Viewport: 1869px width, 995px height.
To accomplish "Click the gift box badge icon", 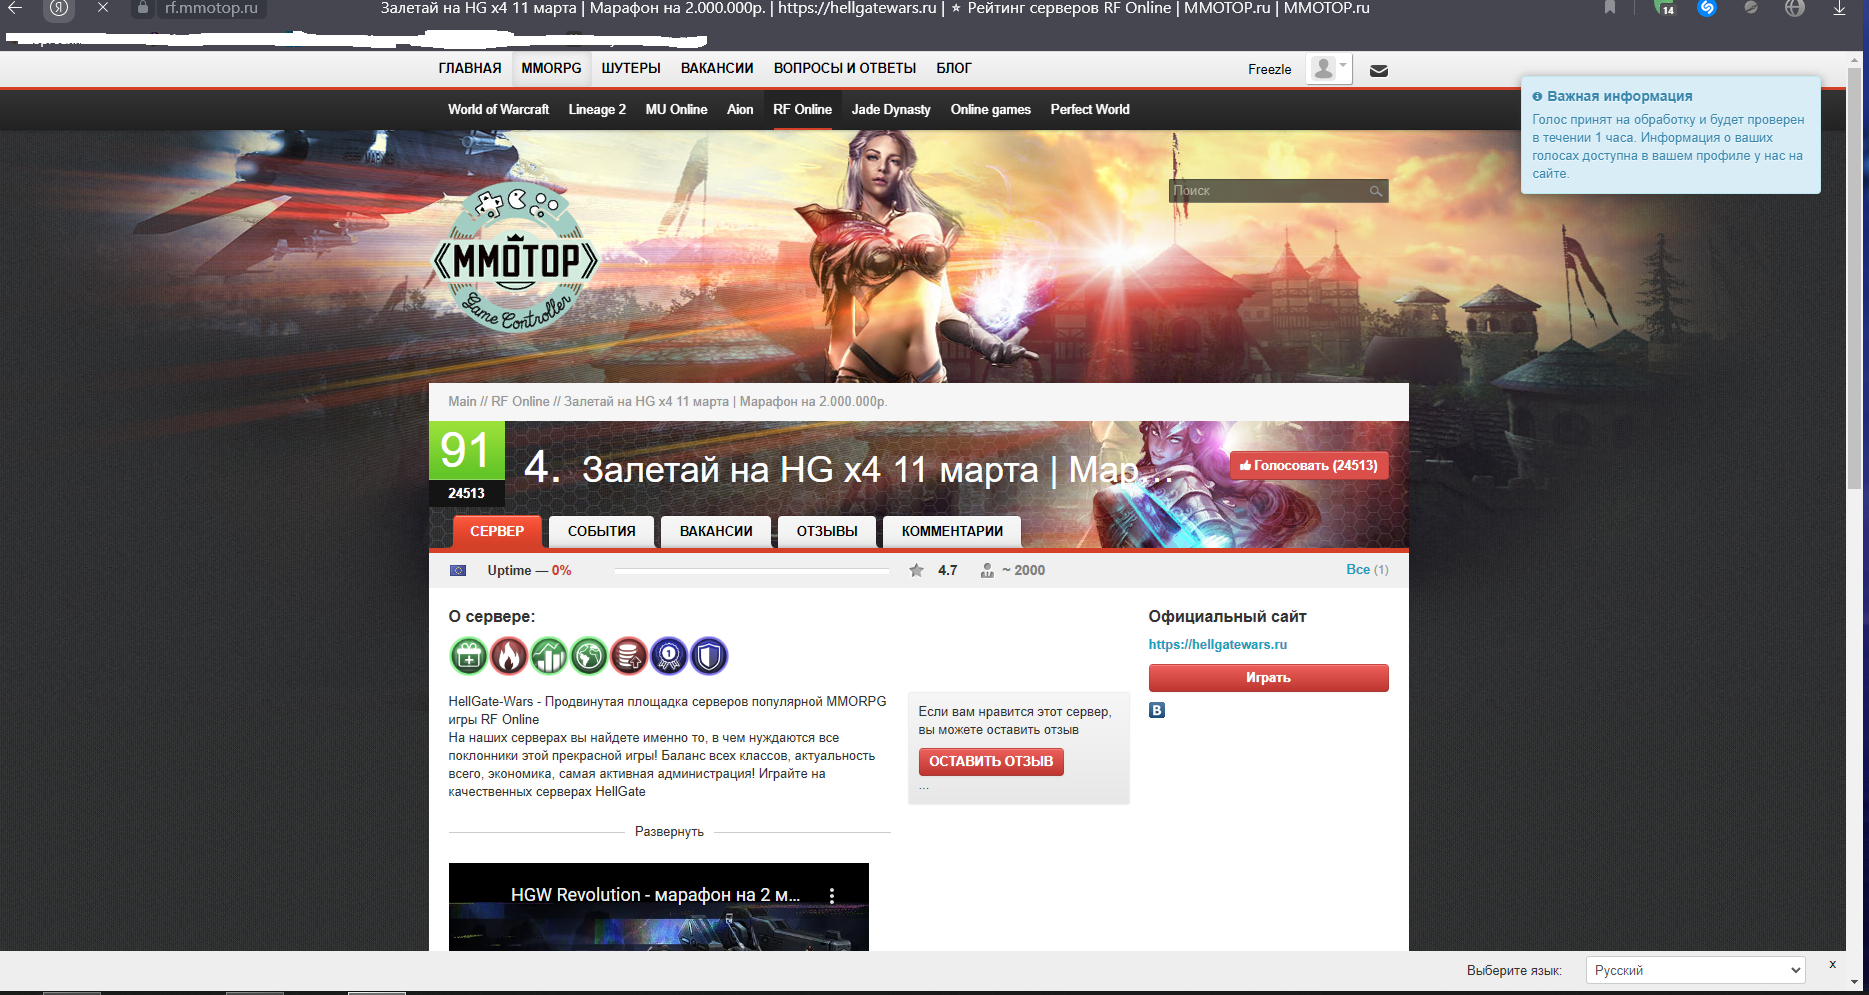I will click(468, 656).
